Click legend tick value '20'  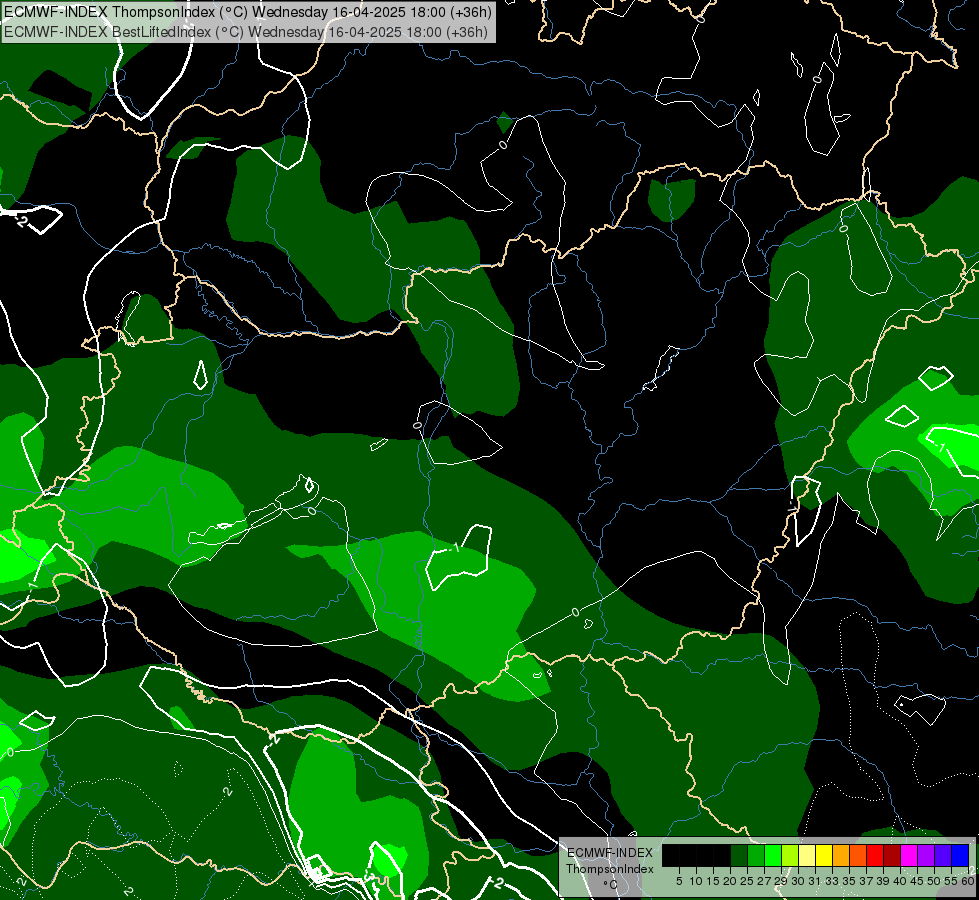730,881
